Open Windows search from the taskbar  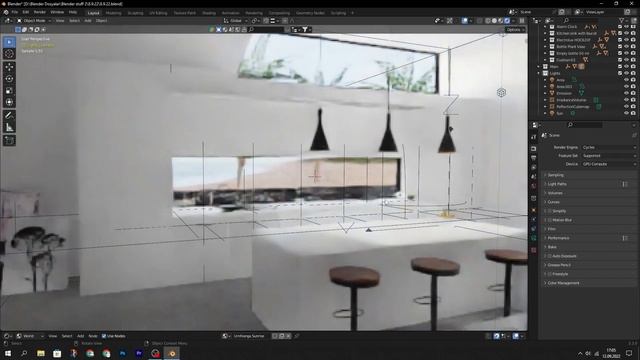(24, 353)
